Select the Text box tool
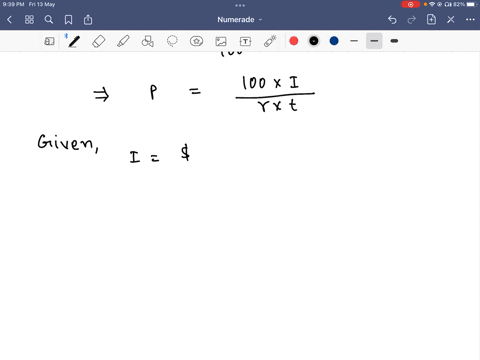The image size is (480, 360). 245,41
